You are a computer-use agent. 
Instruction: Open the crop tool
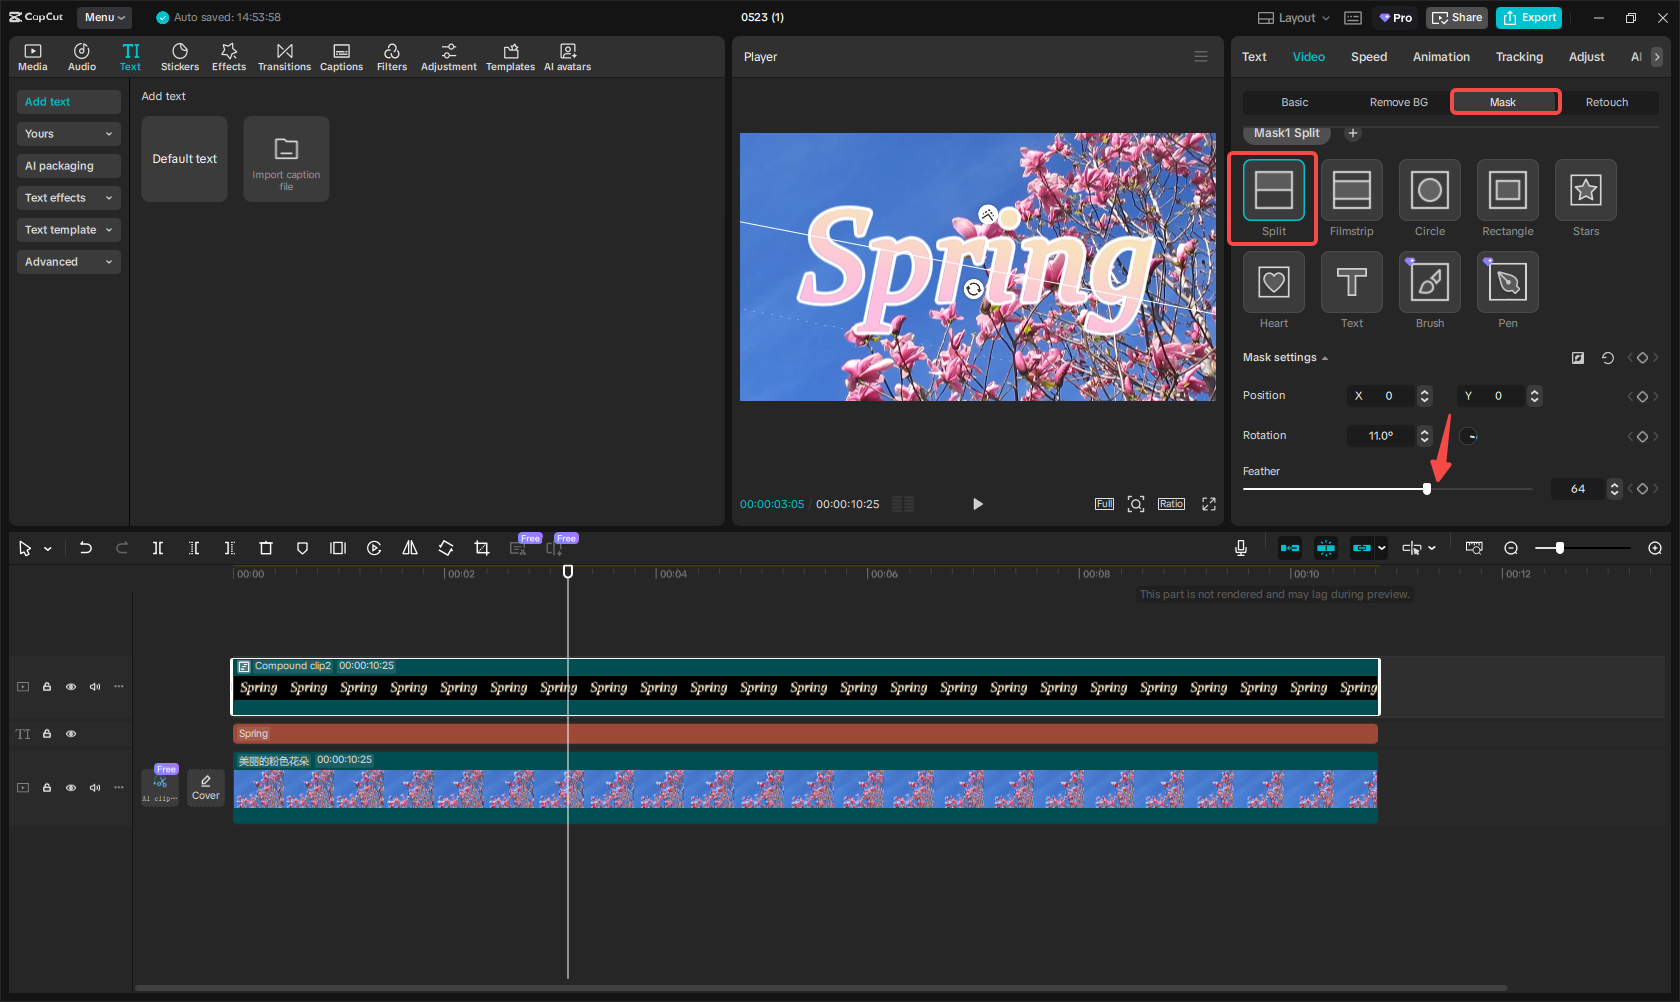[482, 548]
